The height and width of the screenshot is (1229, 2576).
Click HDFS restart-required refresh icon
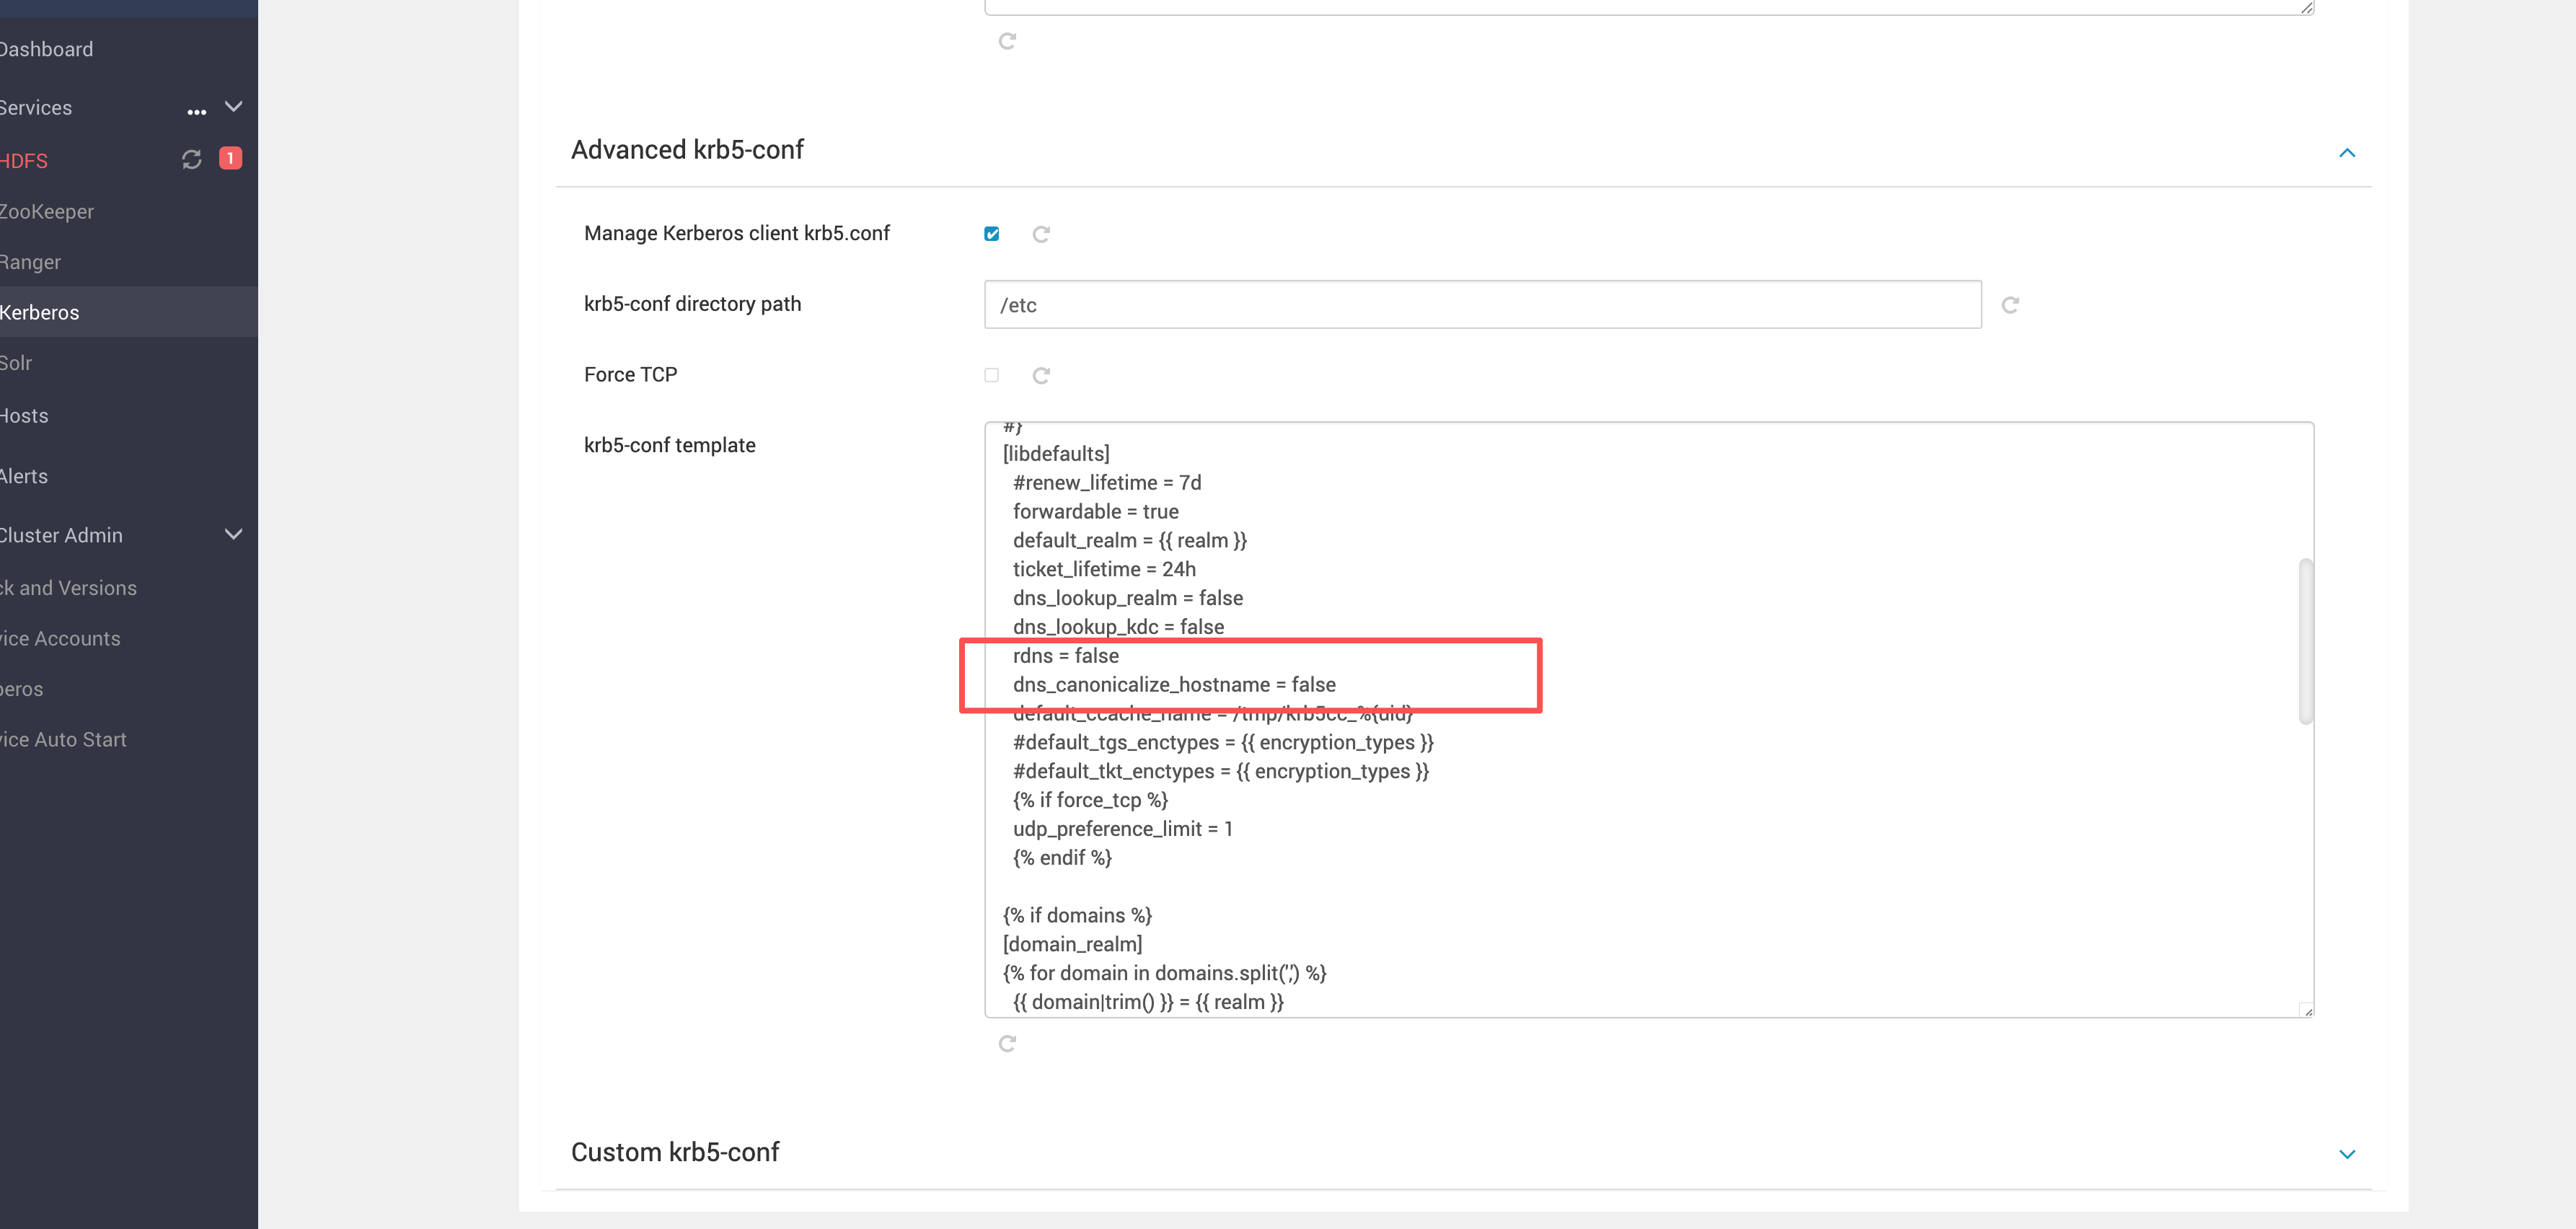point(191,159)
